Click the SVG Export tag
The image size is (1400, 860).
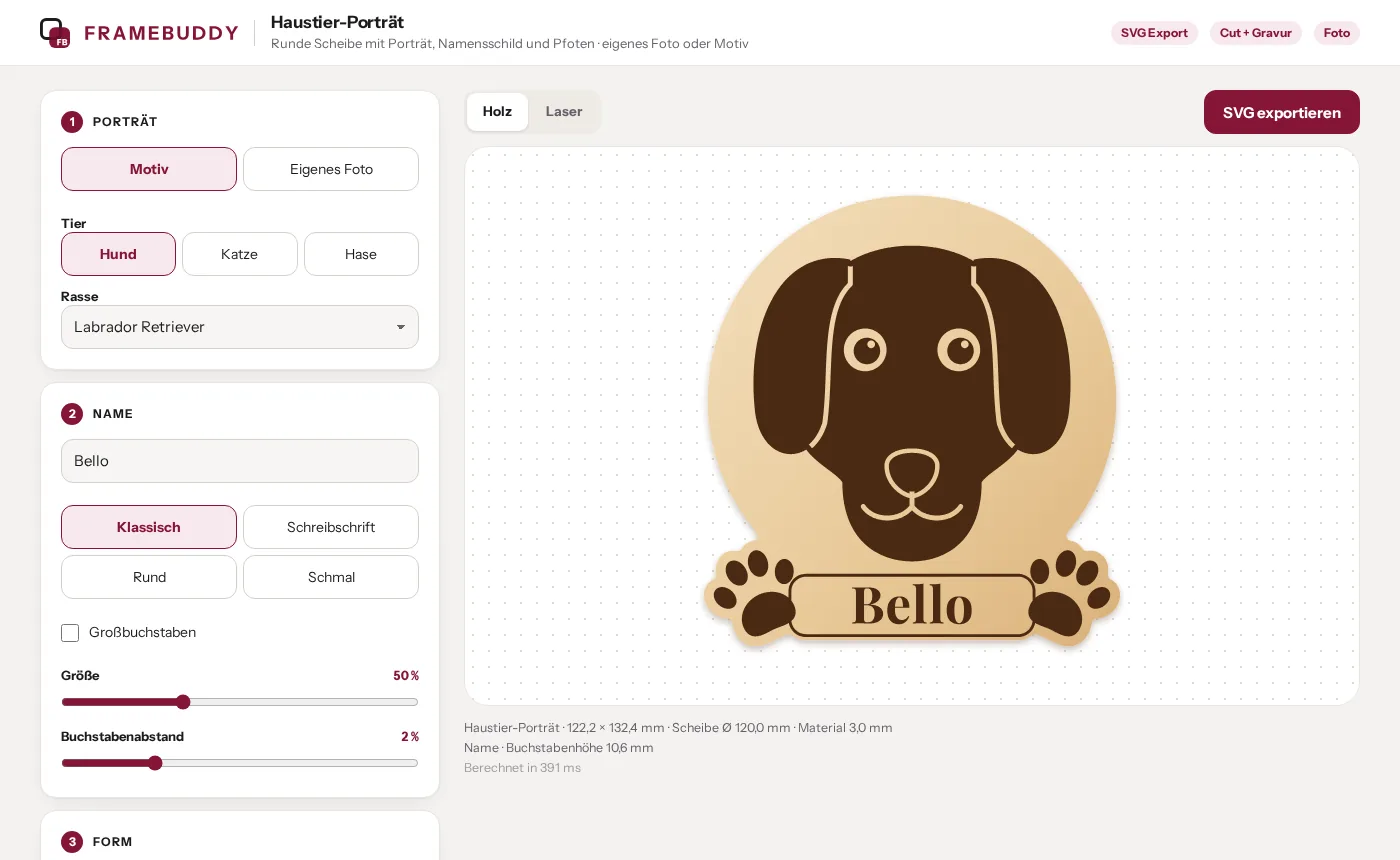[x=1154, y=33]
